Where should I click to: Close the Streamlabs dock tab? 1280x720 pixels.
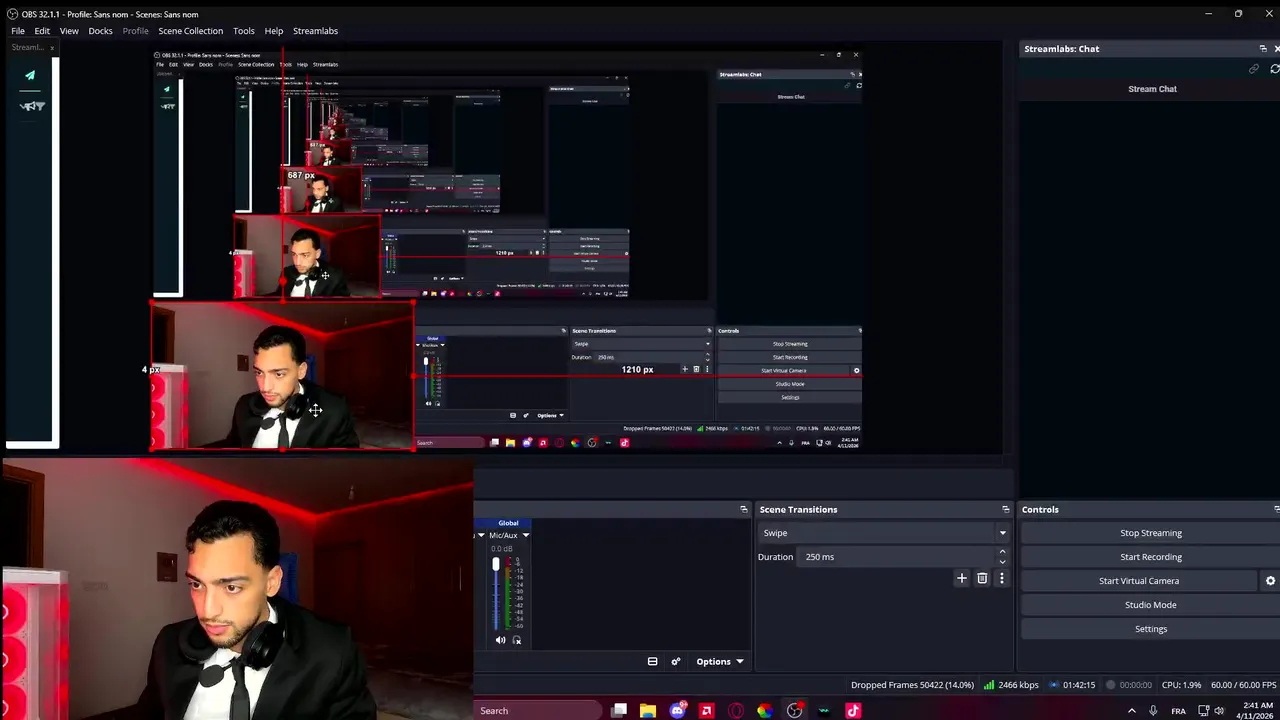(52, 48)
